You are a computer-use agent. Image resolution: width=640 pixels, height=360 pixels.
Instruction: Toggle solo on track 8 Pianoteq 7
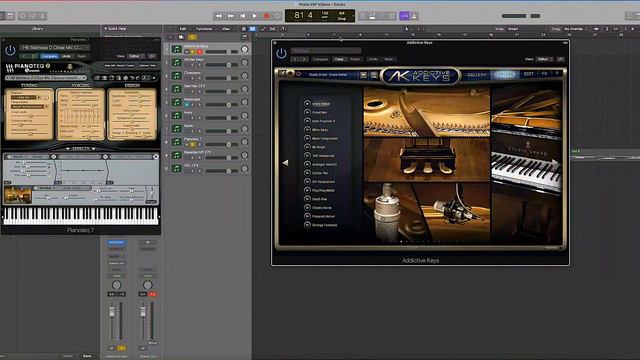pos(193,144)
